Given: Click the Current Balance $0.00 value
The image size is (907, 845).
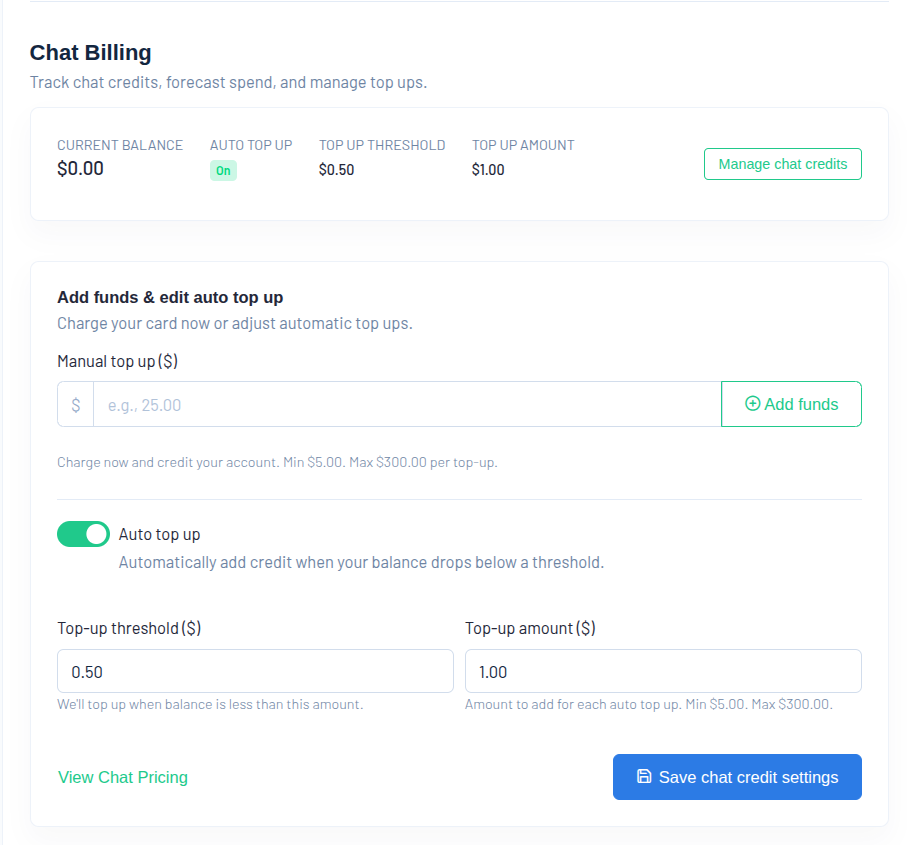Looking at the screenshot, I should [80, 168].
